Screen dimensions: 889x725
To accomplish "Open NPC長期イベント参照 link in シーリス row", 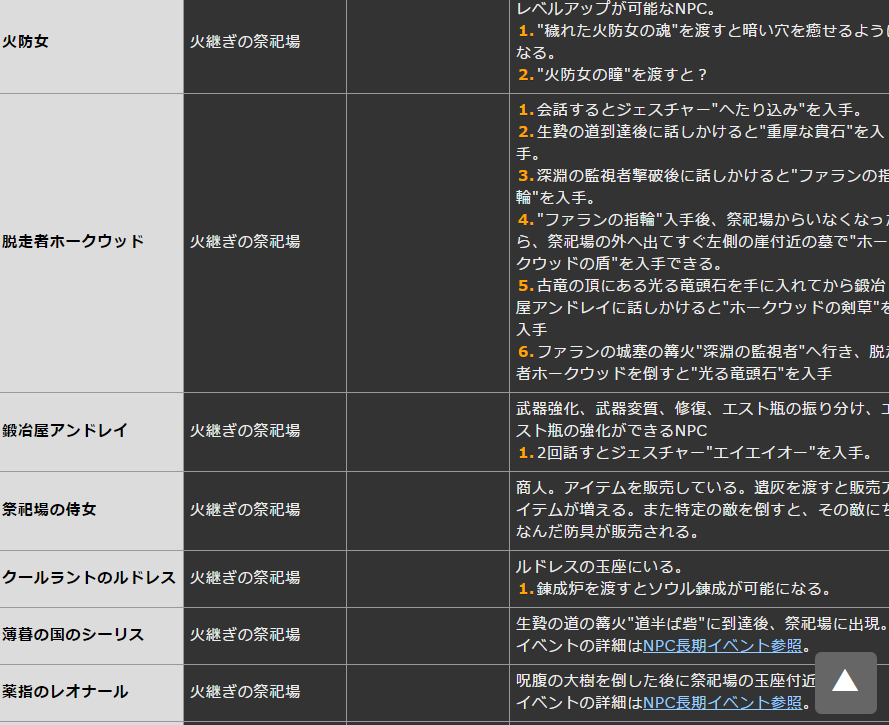I will (722, 646).
